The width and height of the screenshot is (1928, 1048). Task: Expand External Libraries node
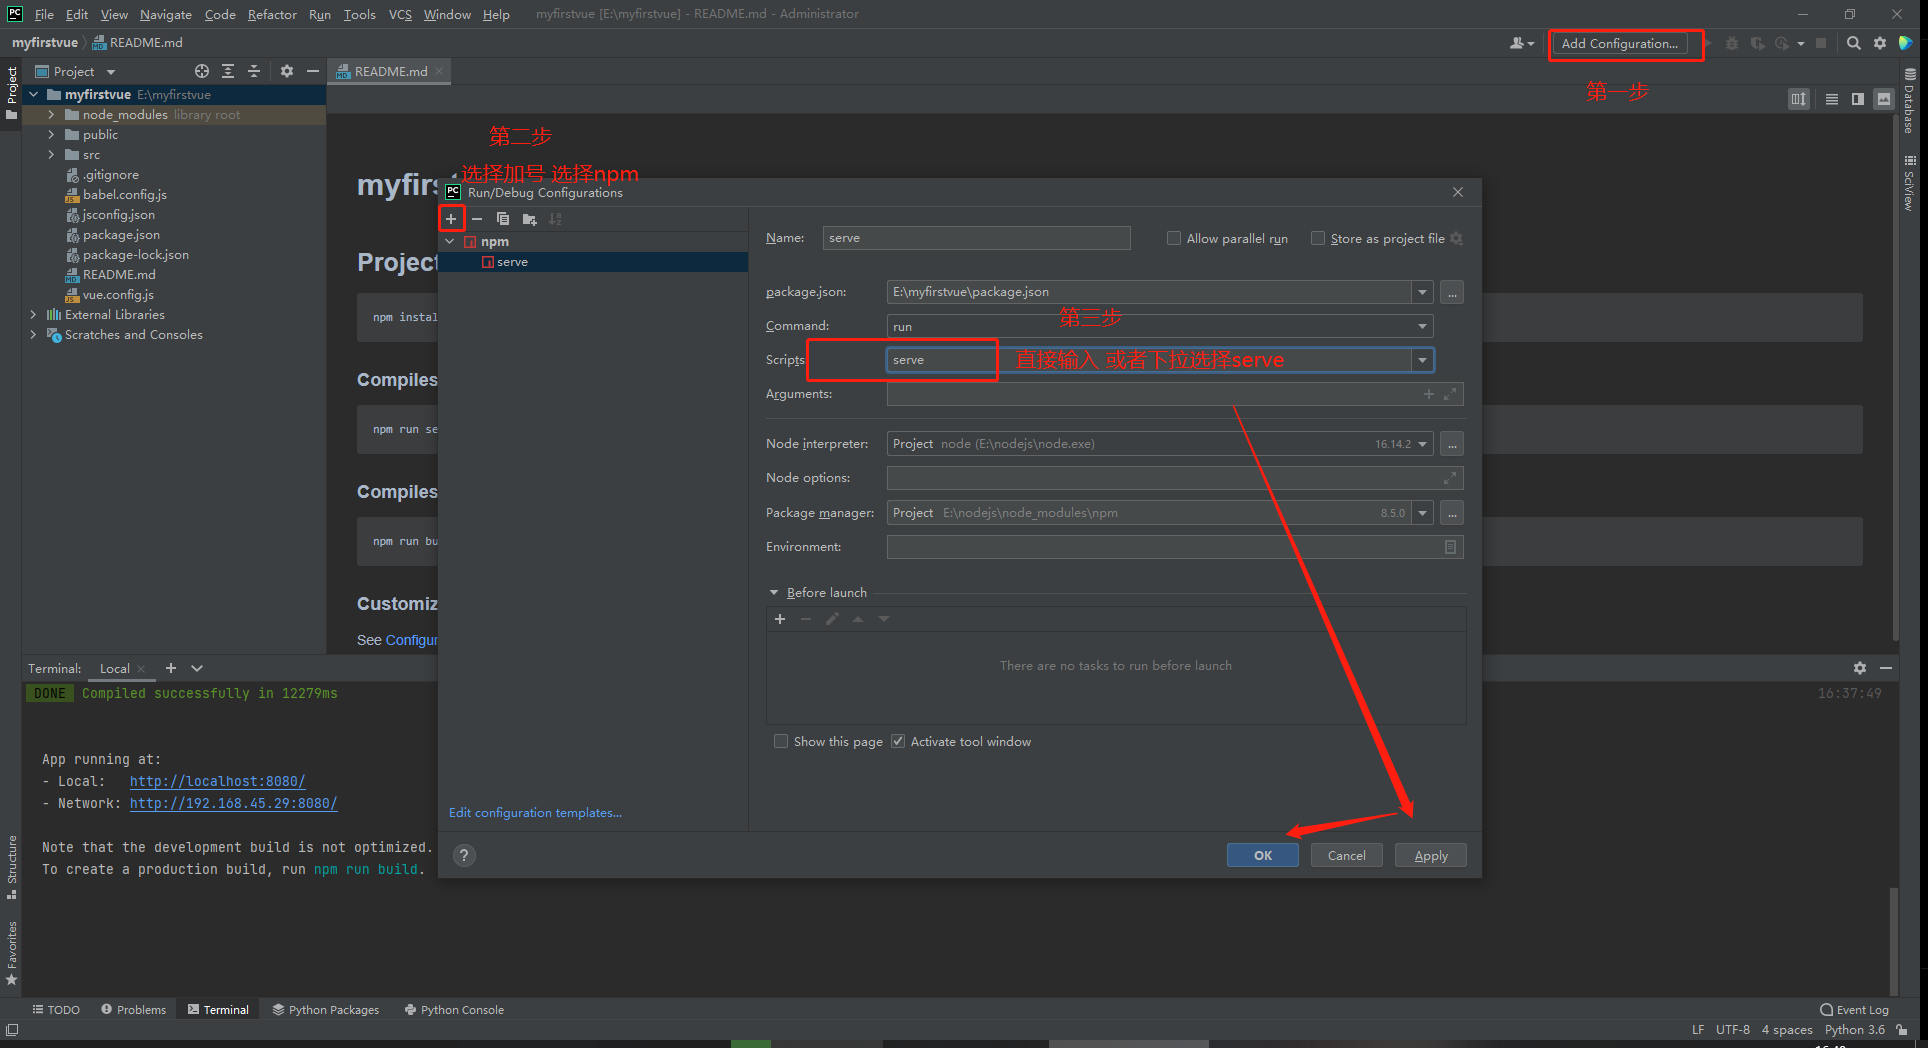click(33, 315)
